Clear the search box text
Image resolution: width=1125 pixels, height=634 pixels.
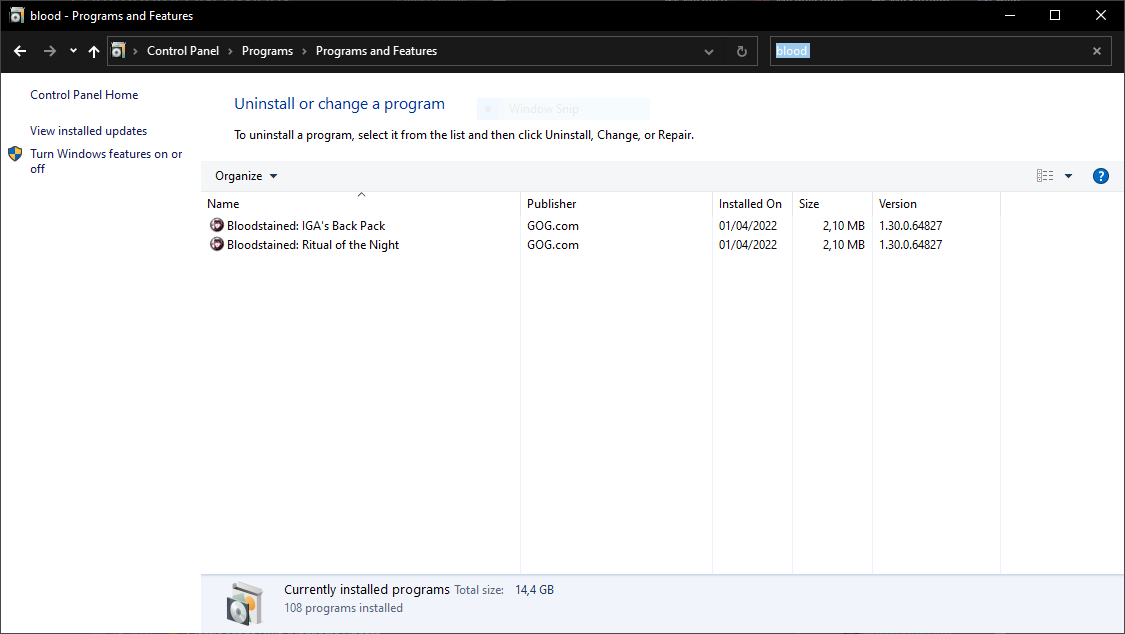pyautogui.click(x=1097, y=51)
